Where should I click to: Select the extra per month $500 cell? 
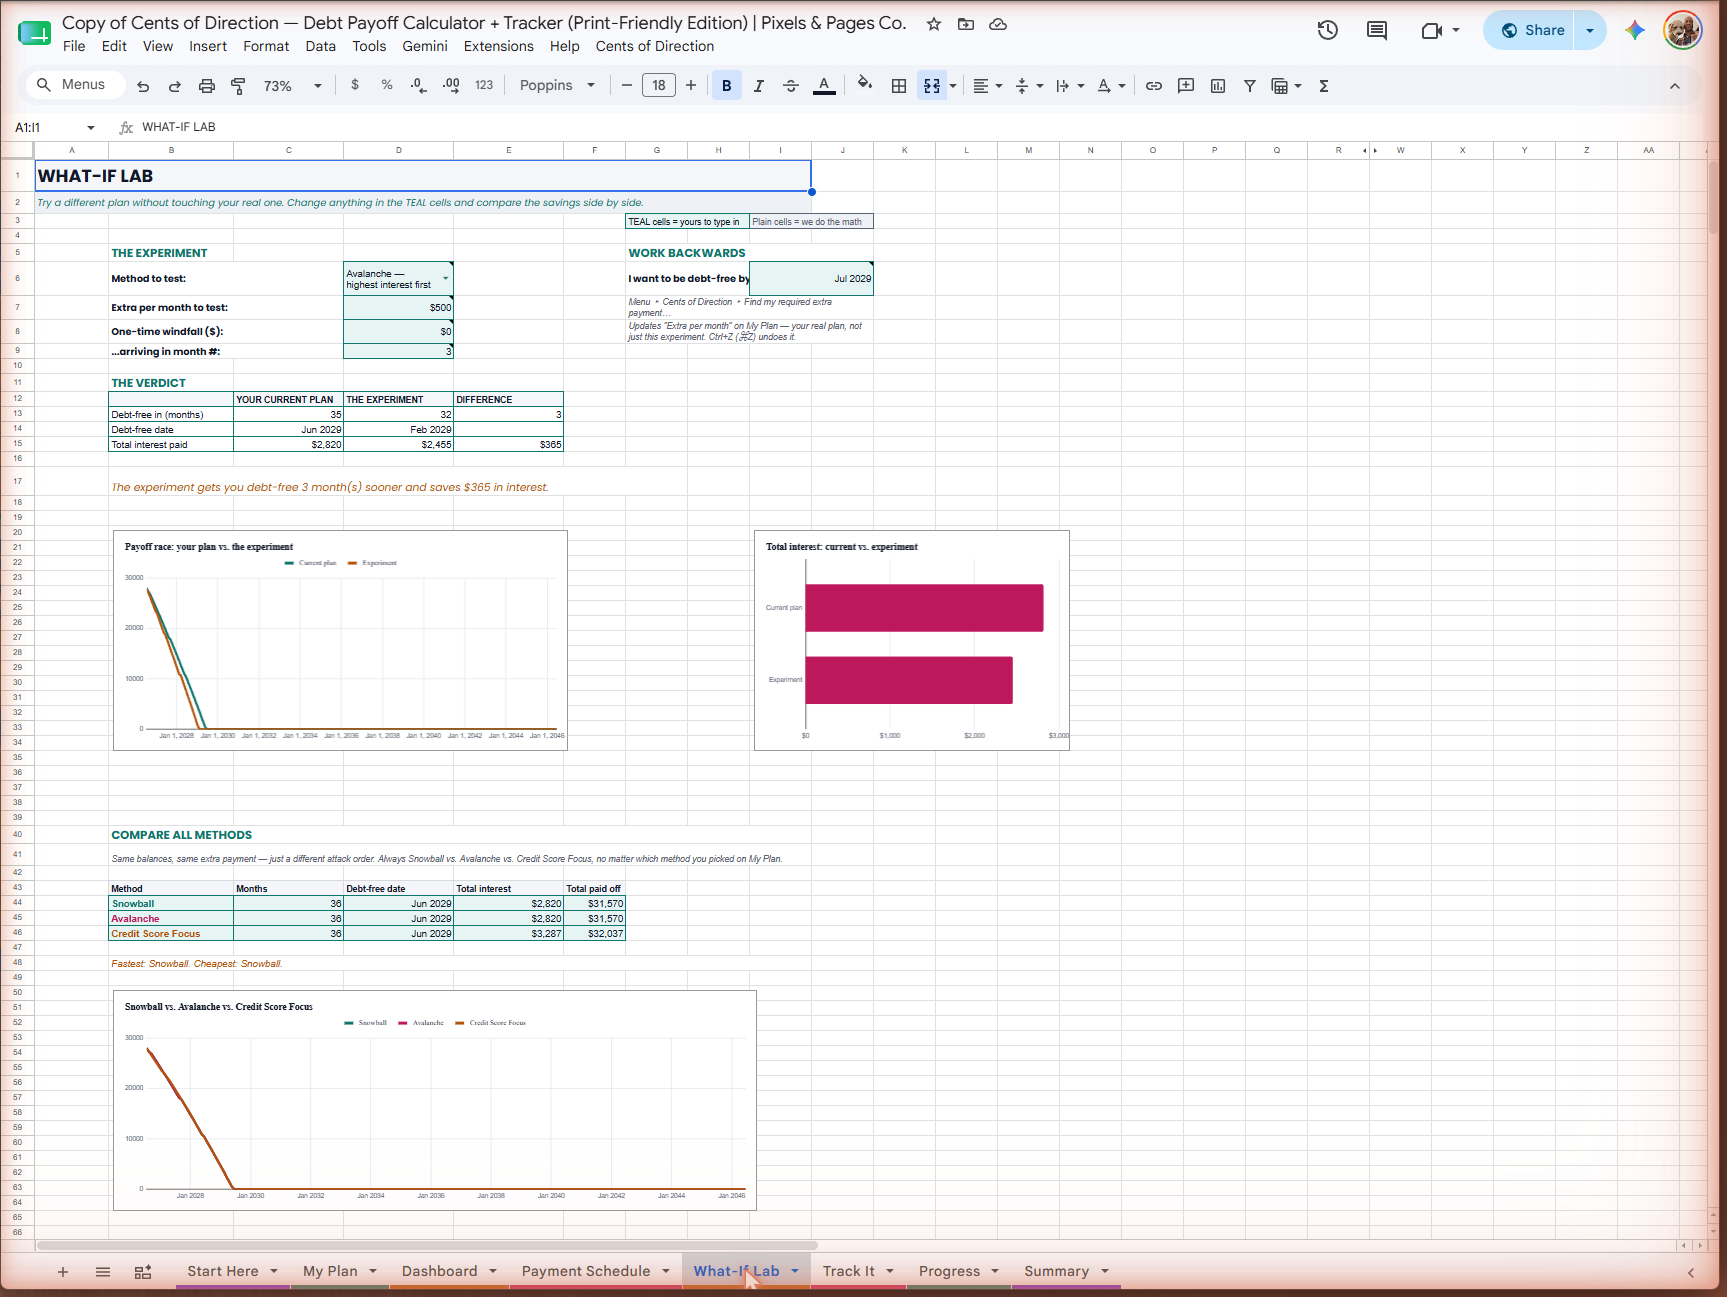pos(398,308)
